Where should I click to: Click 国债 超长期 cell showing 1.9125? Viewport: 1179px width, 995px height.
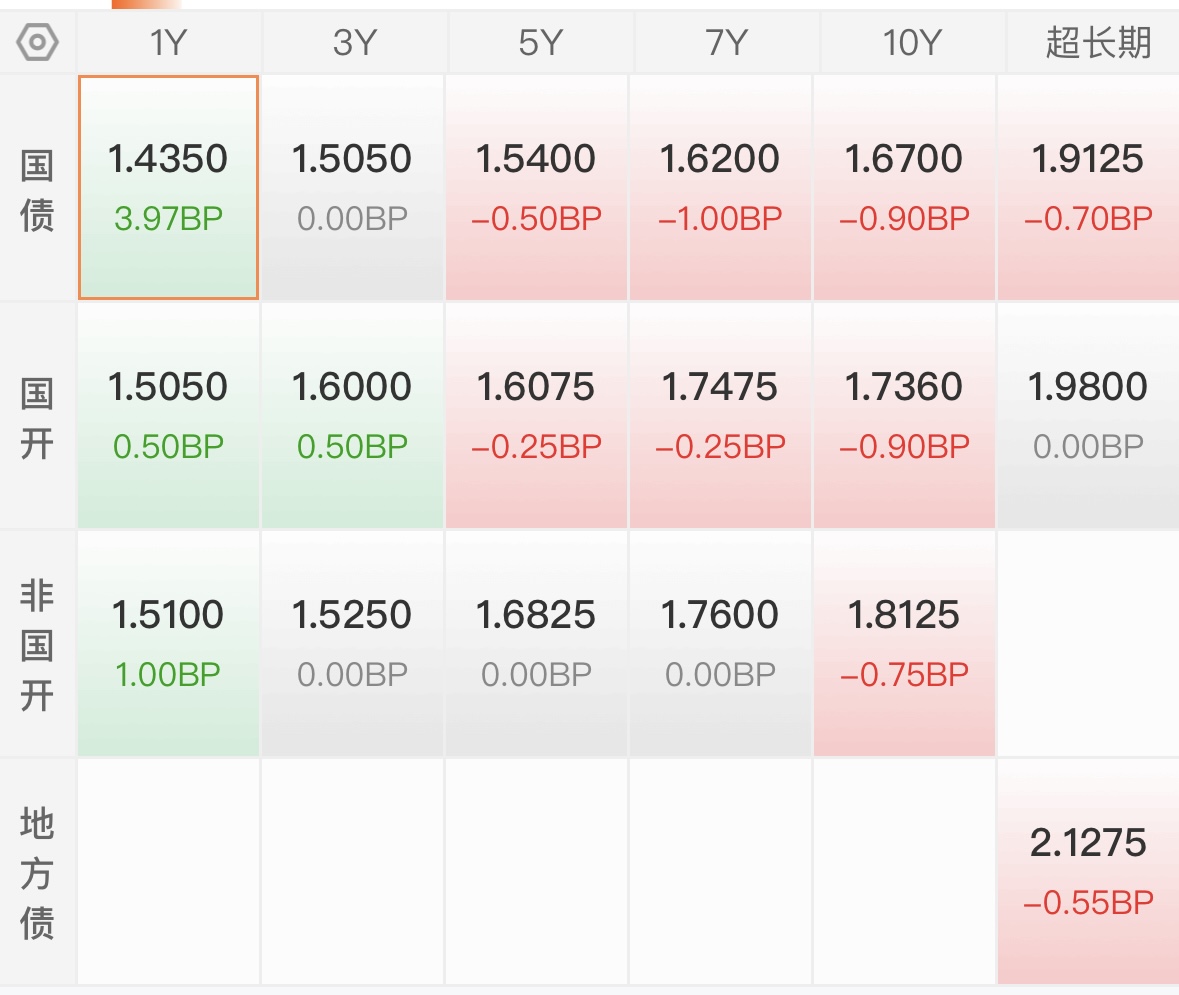(x=1089, y=187)
